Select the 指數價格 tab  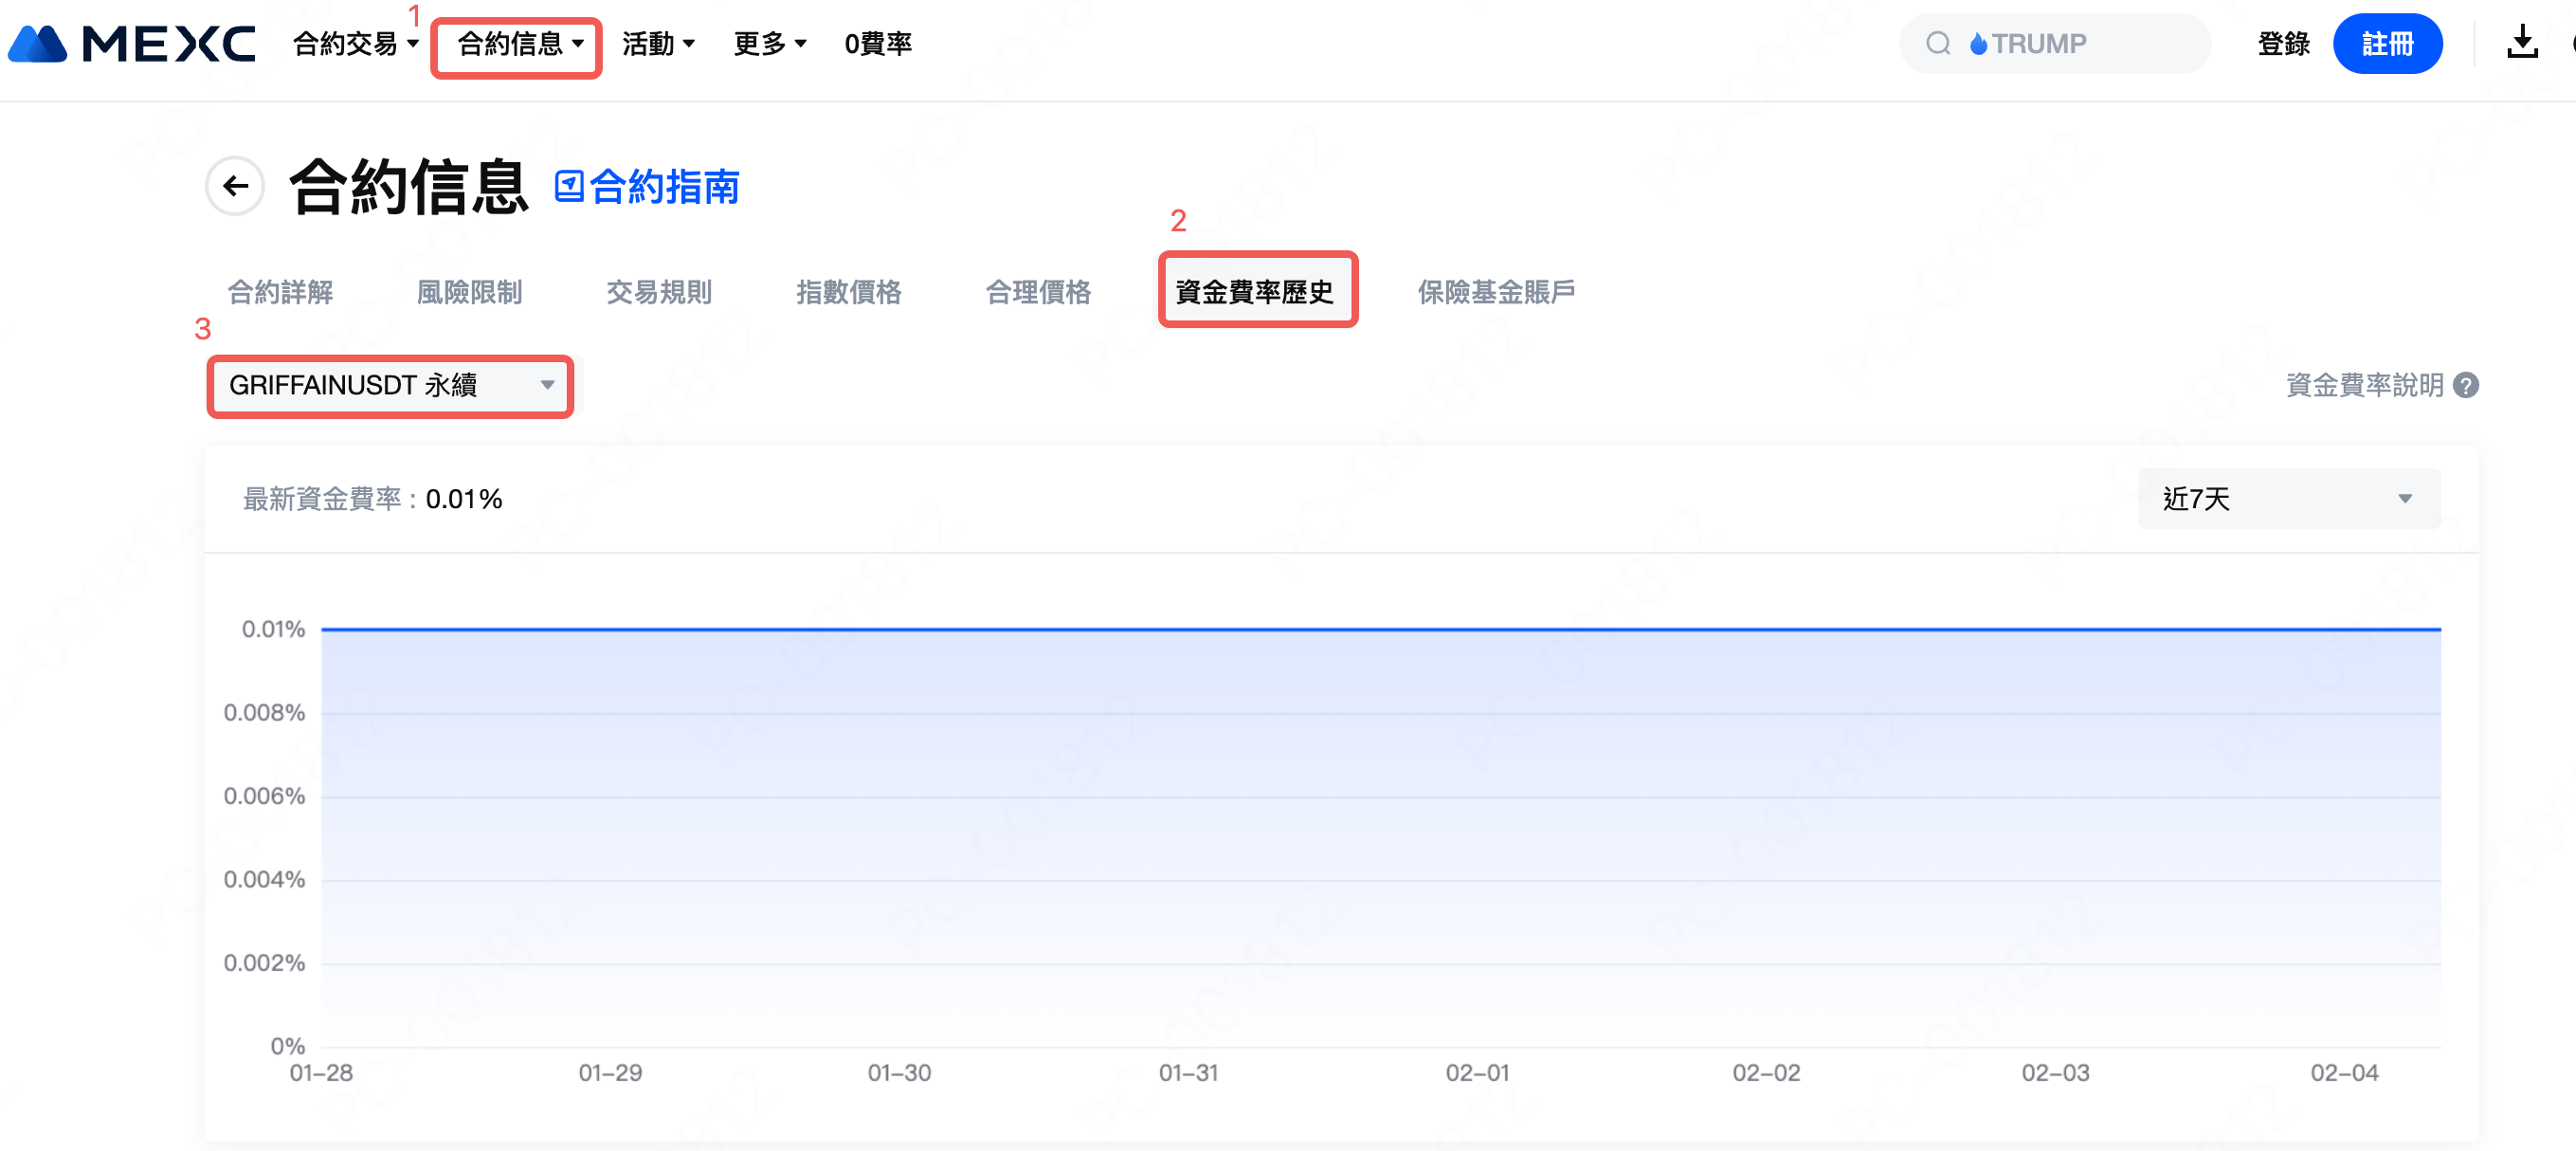(848, 292)
